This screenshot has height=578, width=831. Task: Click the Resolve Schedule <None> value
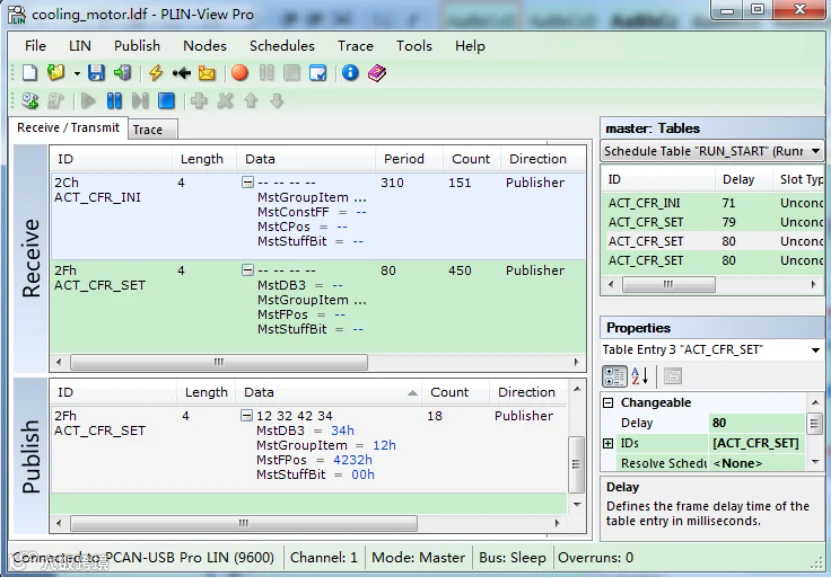(756, 463)
